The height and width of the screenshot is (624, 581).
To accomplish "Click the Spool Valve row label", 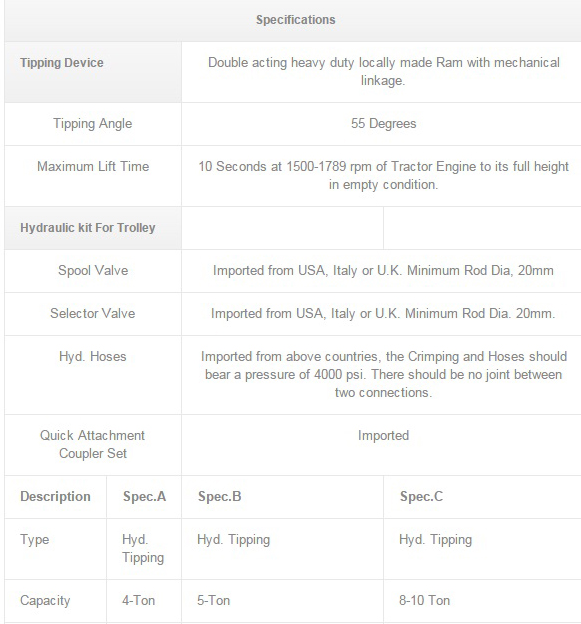I will coord(93,271).
